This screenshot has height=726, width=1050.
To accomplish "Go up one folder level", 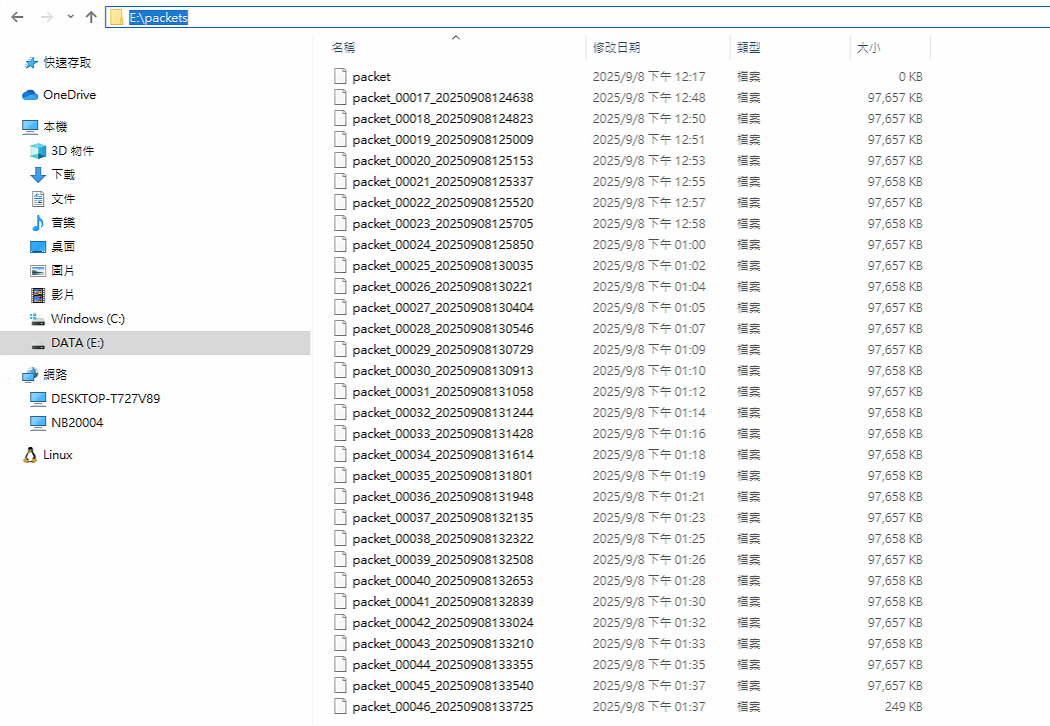I will tap(91, 17).
